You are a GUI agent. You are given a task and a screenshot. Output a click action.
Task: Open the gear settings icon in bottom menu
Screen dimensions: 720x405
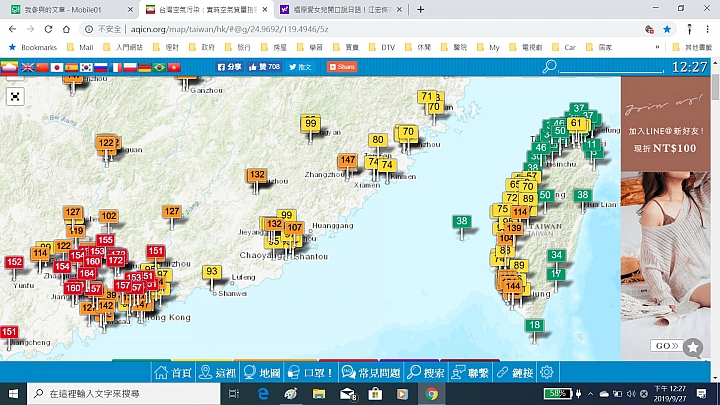point(546,372)
